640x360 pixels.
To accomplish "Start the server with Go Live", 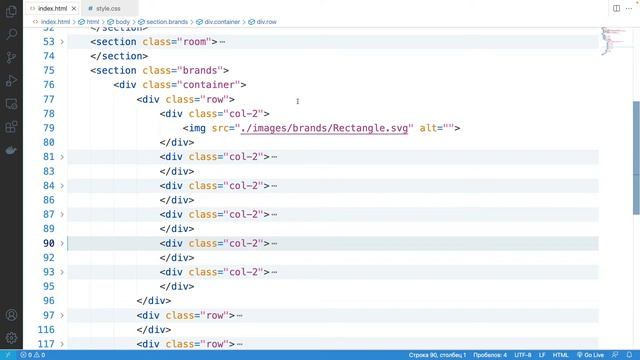I will [x=590, y=355].
